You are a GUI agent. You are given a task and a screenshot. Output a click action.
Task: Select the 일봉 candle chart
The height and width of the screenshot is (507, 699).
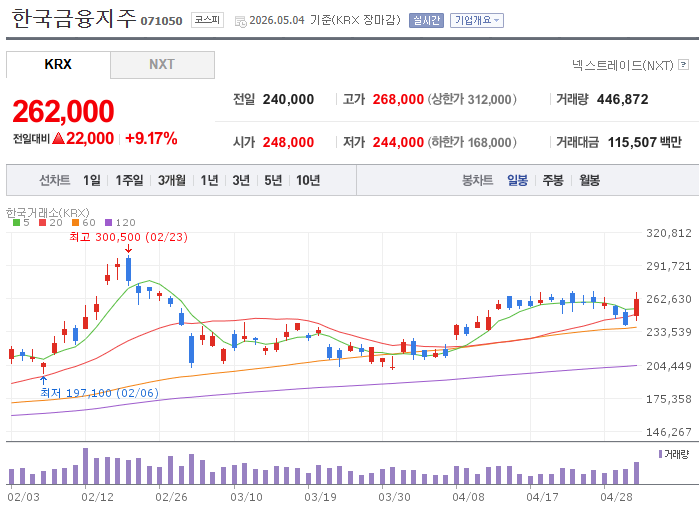pyautogui.click(x=518, y=180)
